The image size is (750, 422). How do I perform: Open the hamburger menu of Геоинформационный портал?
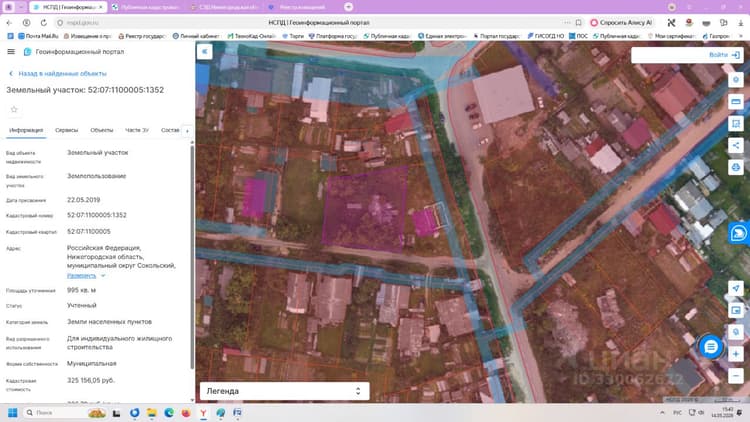[x=11, y=52]
